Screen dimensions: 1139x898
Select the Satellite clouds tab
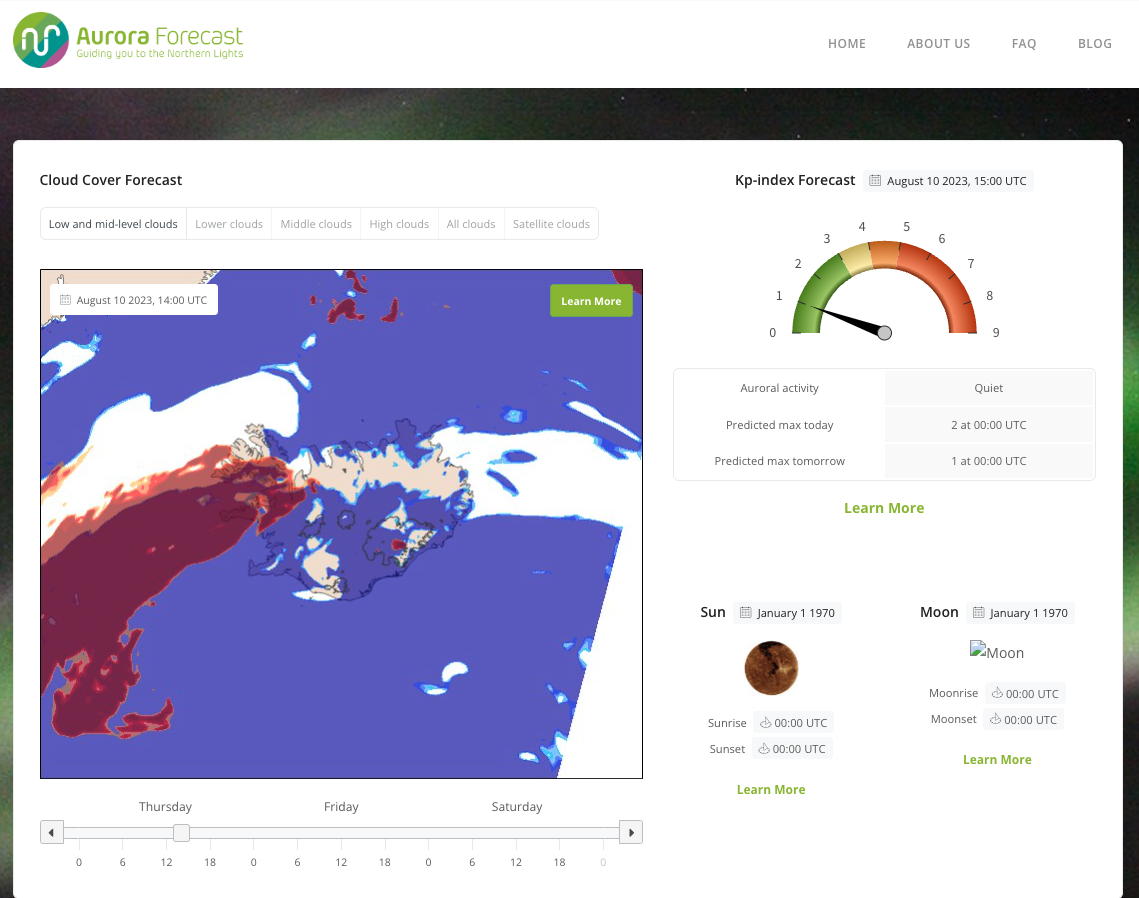551,224
